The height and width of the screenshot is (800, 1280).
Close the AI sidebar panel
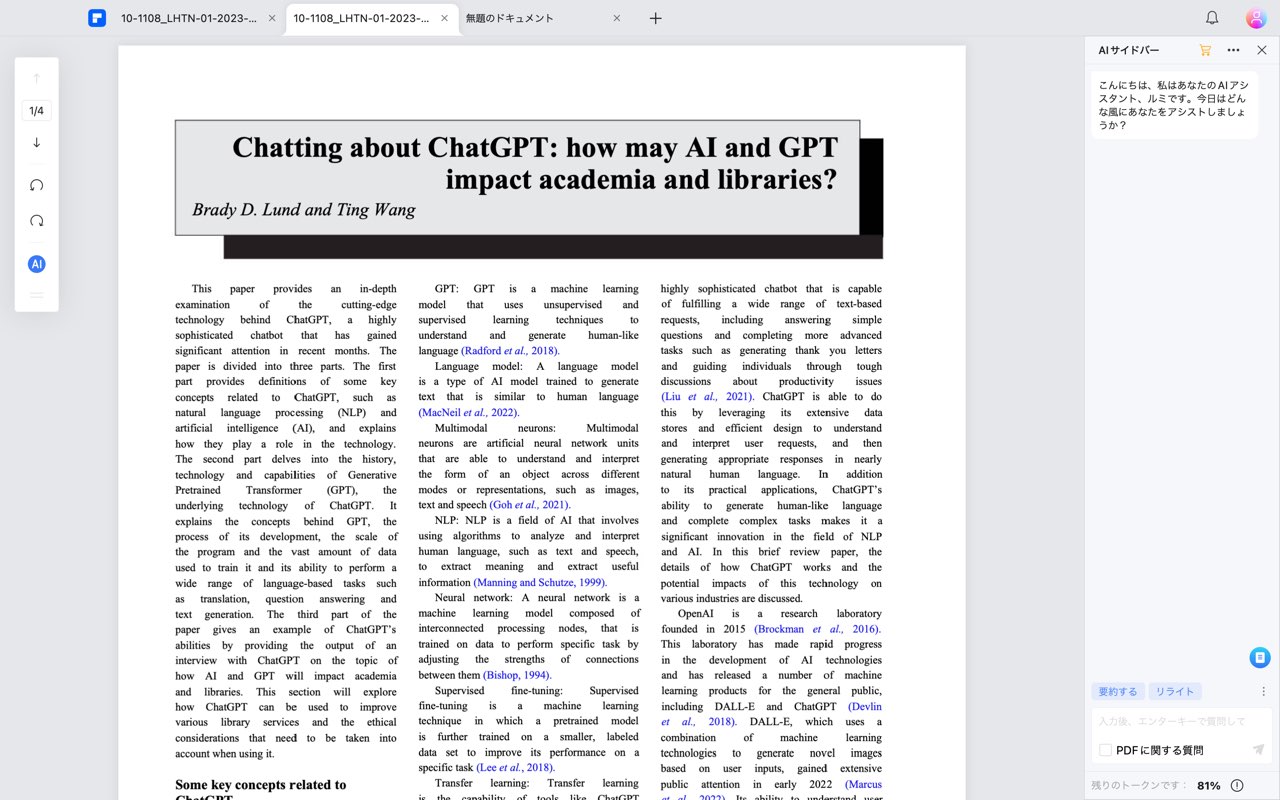[1261, 50]
